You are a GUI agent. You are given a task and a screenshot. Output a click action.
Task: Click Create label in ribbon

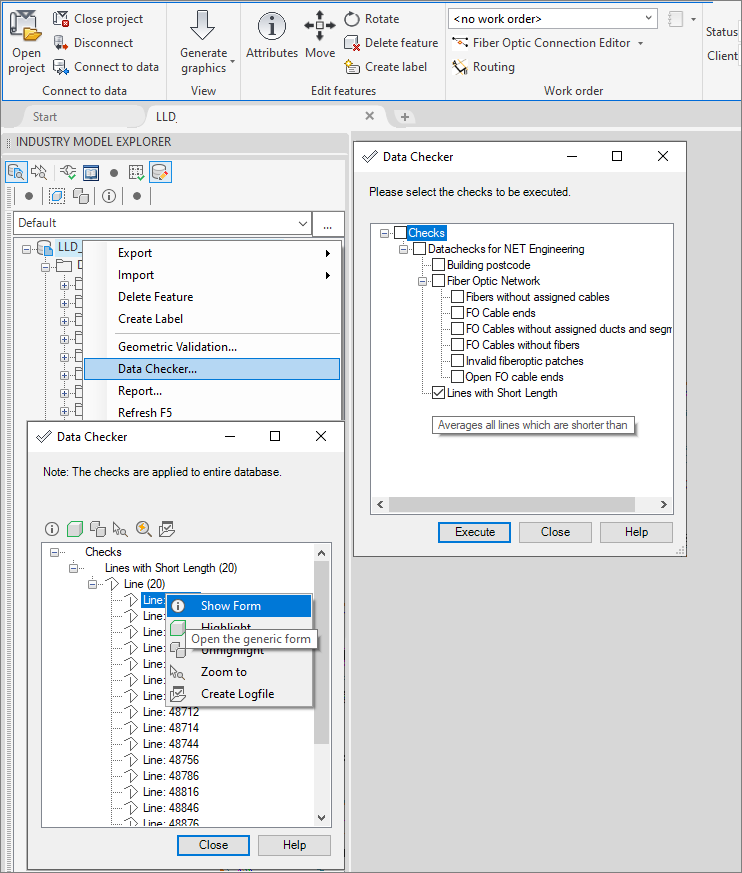click(386, 67)
